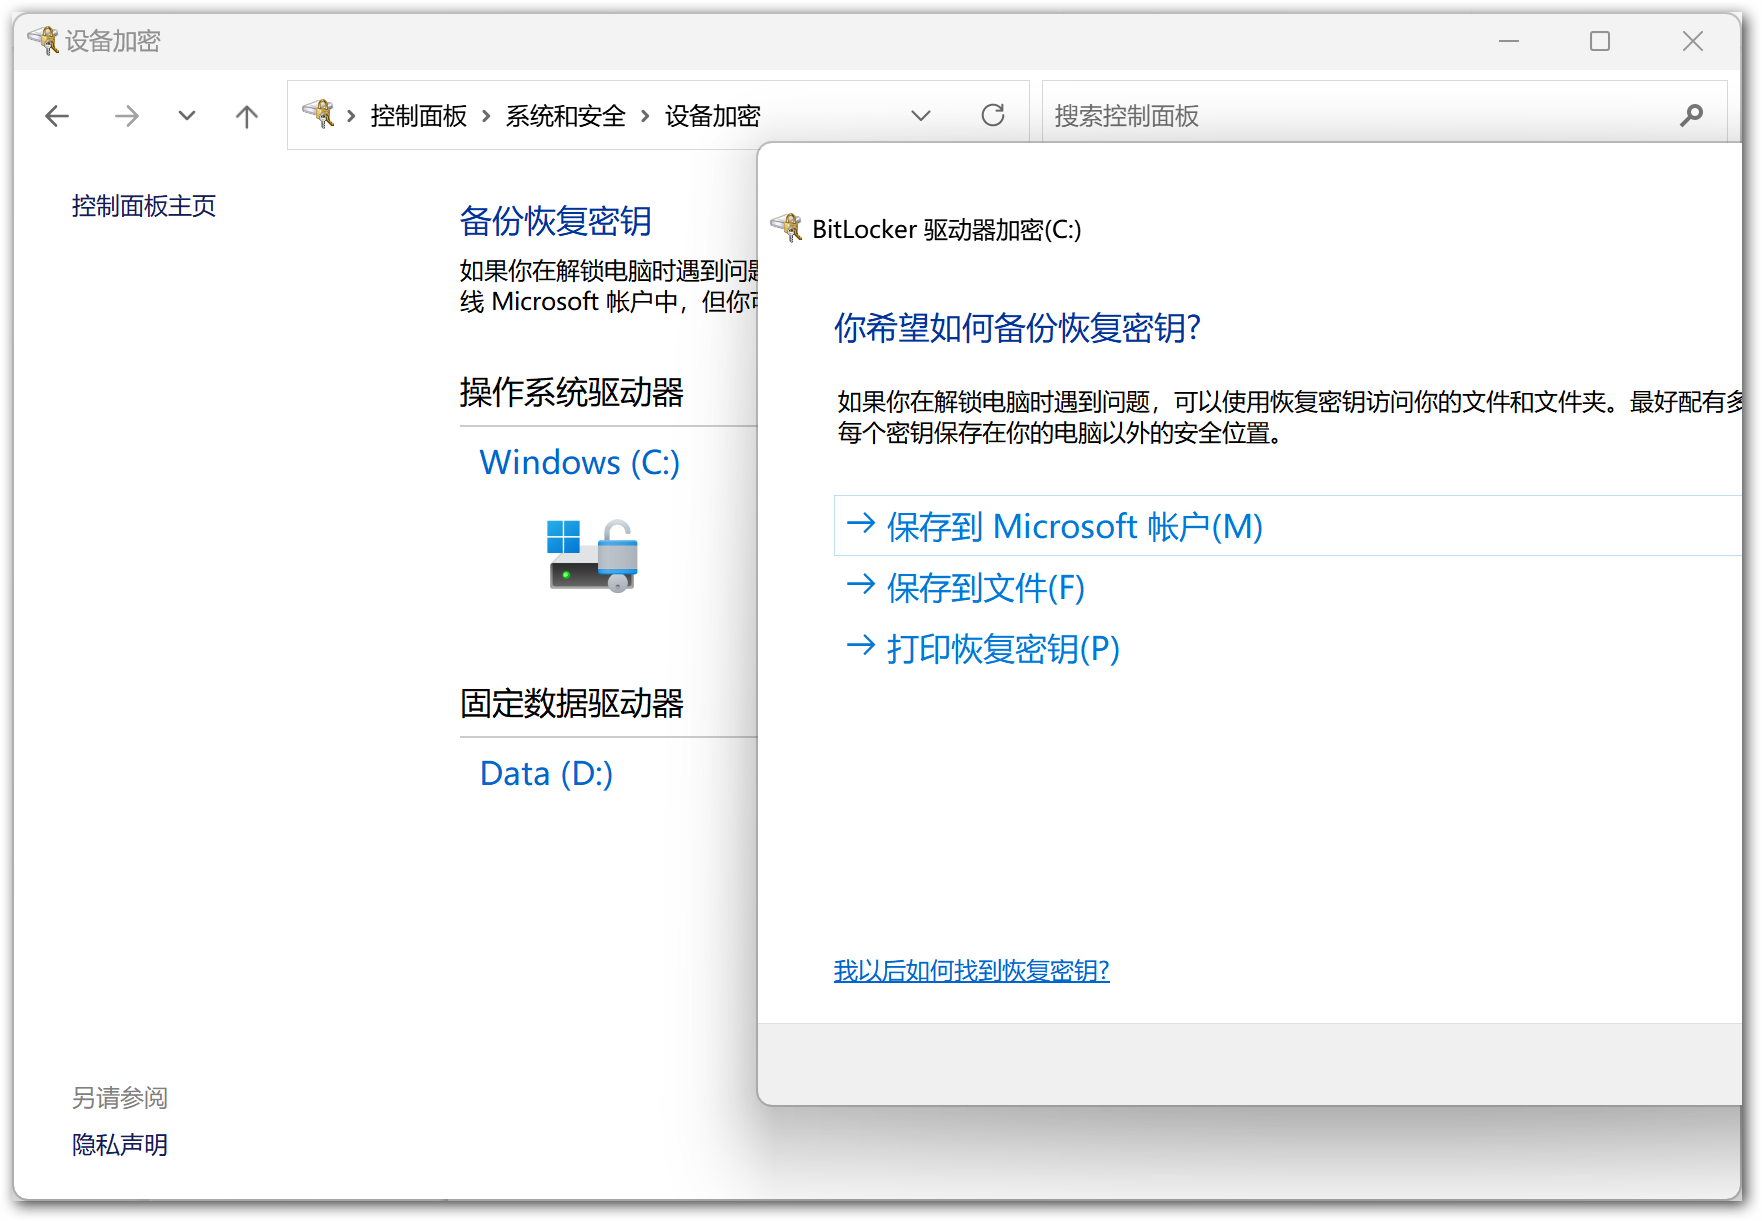Open 我以后如何找到恢复密钥? help link
1762x1221 pixels.
tap(972, 970)
